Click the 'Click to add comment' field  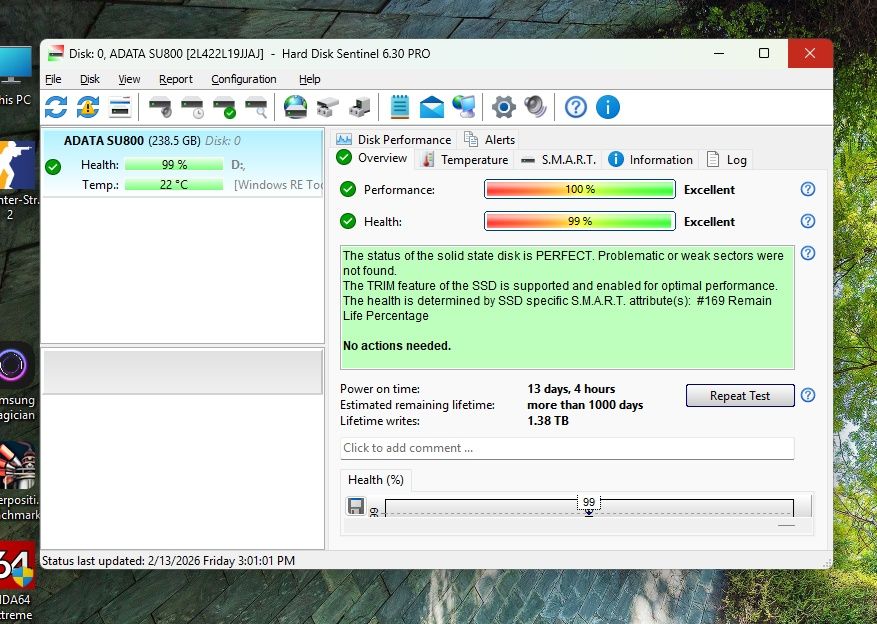click(567, 448)
